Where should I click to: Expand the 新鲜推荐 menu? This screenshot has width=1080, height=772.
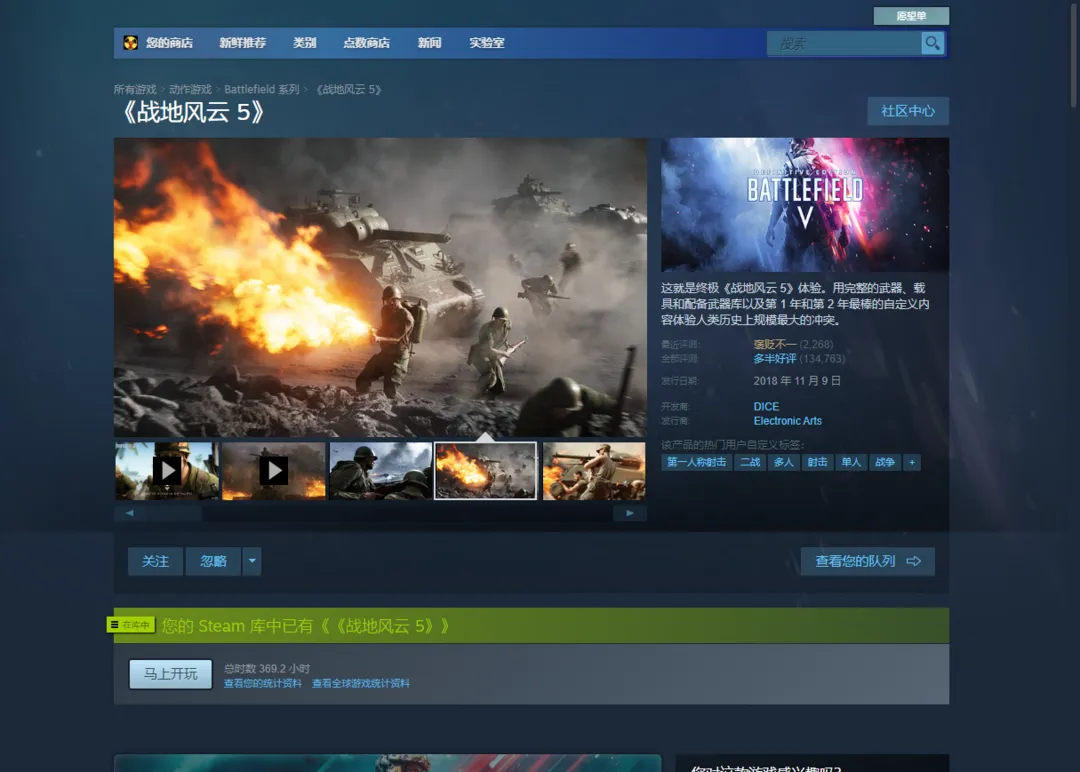[x=242, y=43]
